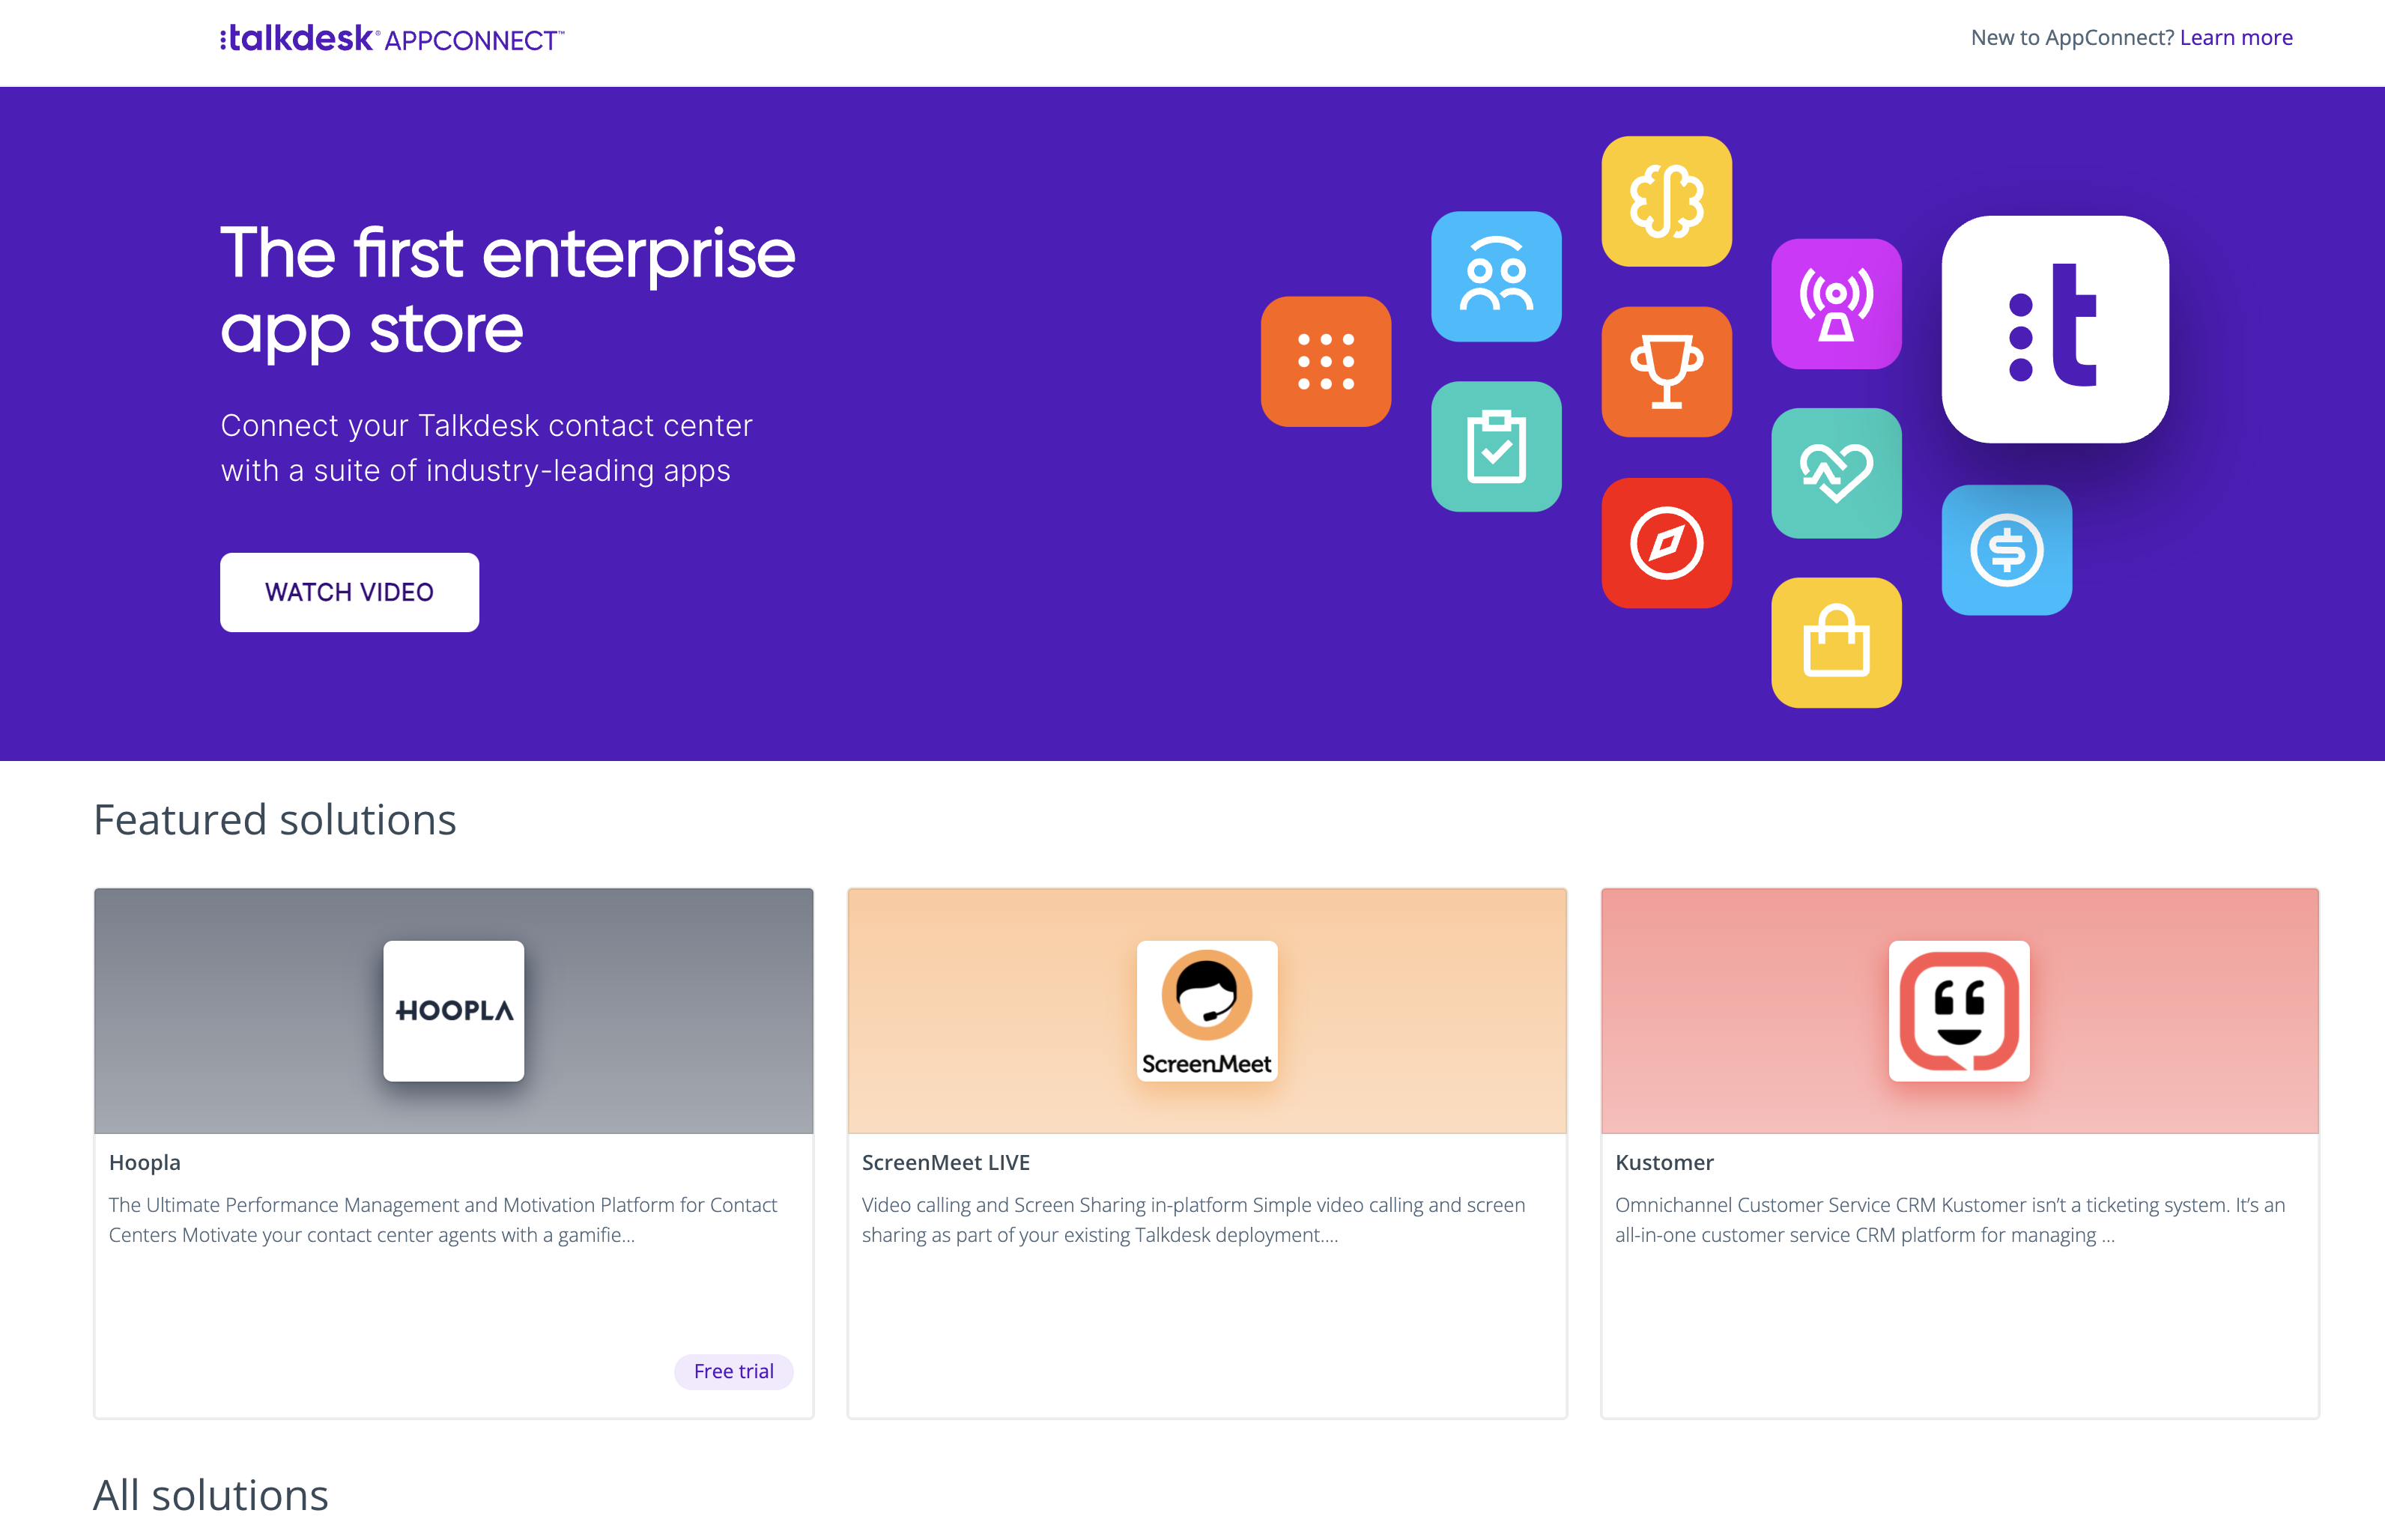
Task: Click the frowning faces blue app icon
Action: [x=1496, y=277]
